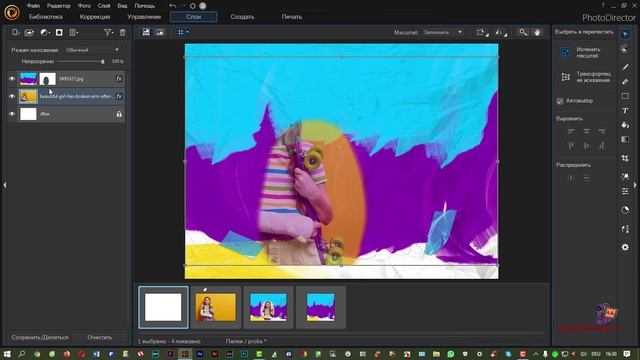Open Windows Start button
The image size is (640, 360).
coord(7,354)
